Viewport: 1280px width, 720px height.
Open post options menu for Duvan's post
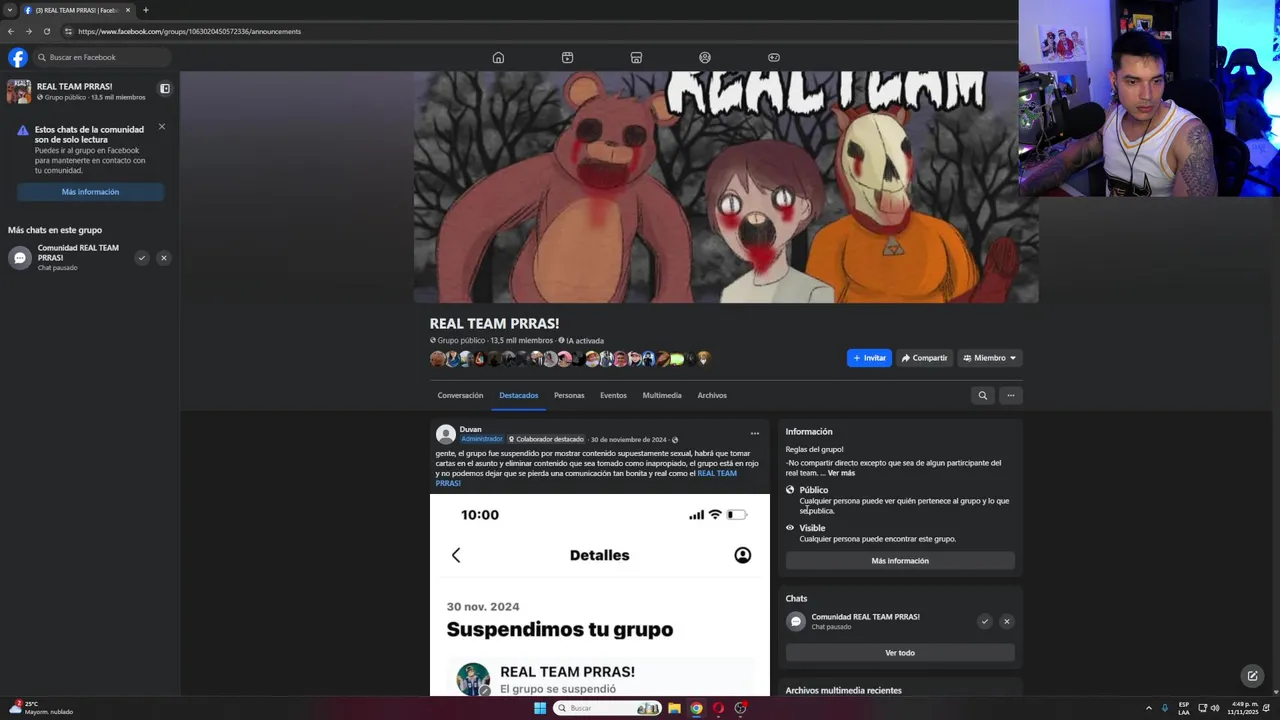[x=755, y=433]
